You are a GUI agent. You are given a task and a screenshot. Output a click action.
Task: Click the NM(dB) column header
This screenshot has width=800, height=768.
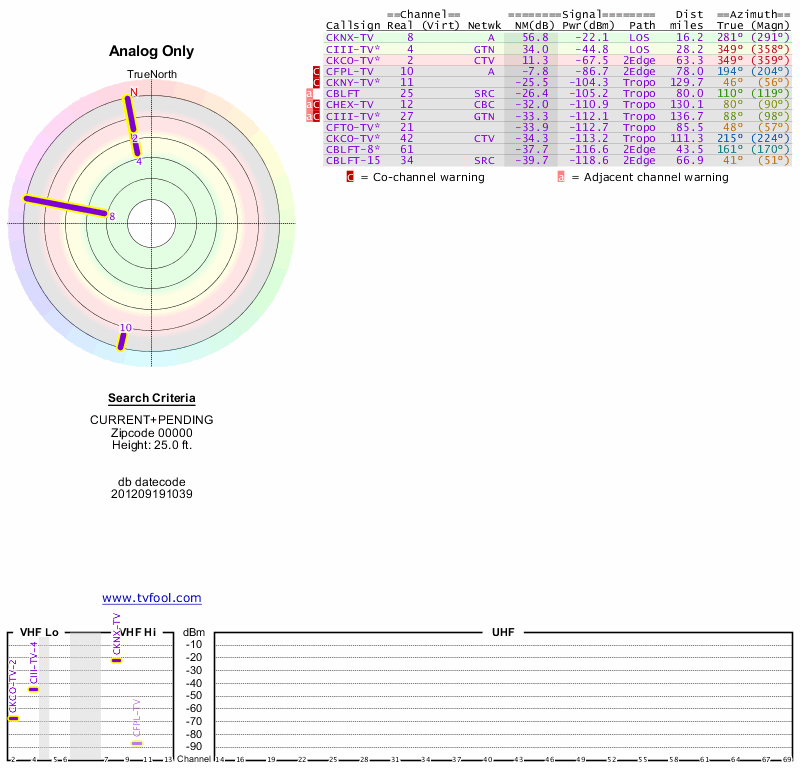(529, 25)
